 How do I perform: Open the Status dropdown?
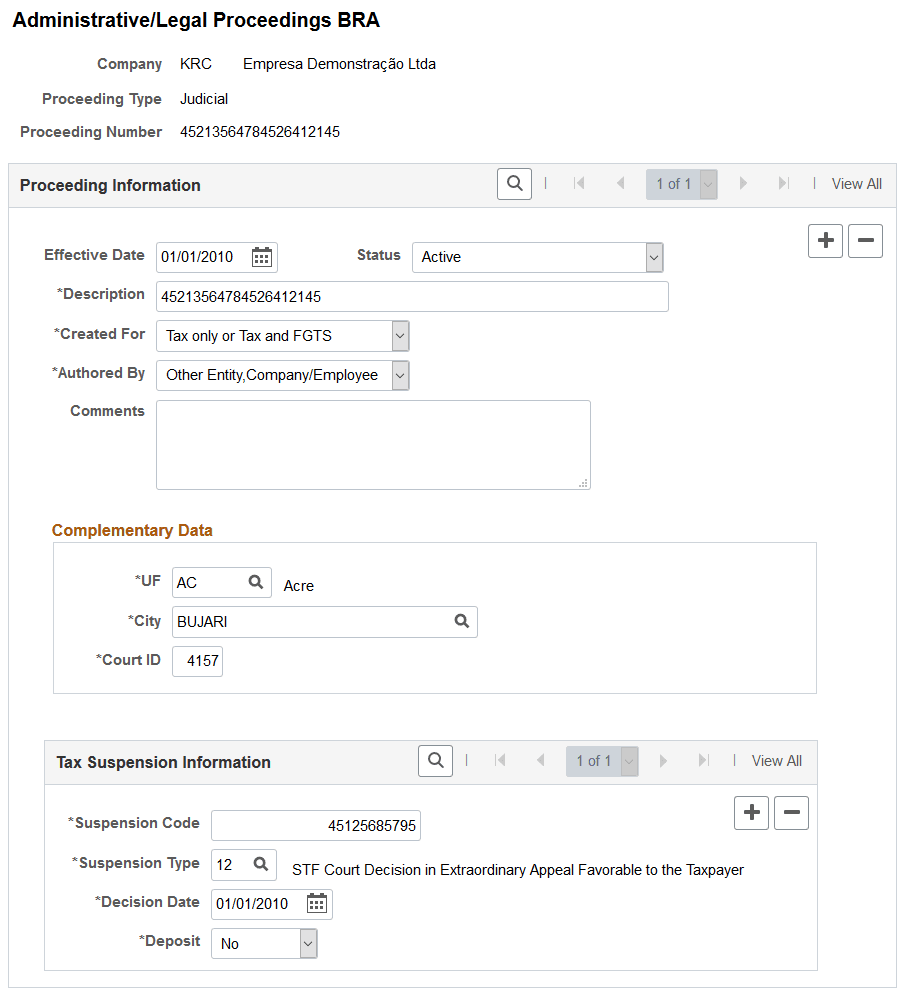point(654,257)
